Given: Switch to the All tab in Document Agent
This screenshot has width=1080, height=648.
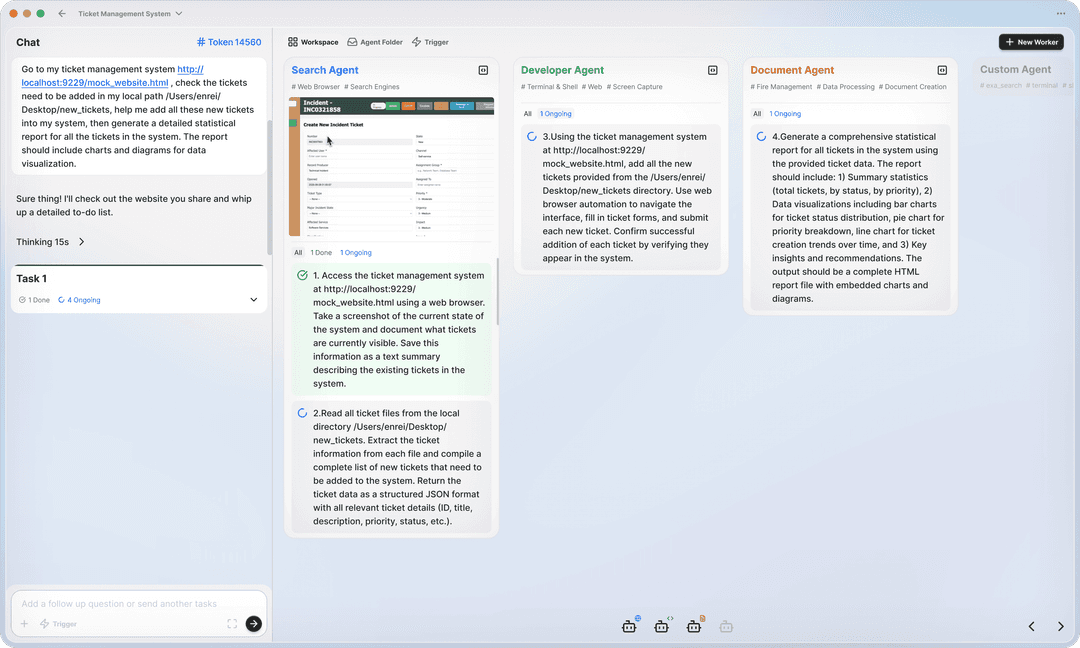Looking at the screenshot, I should [758, 113].
